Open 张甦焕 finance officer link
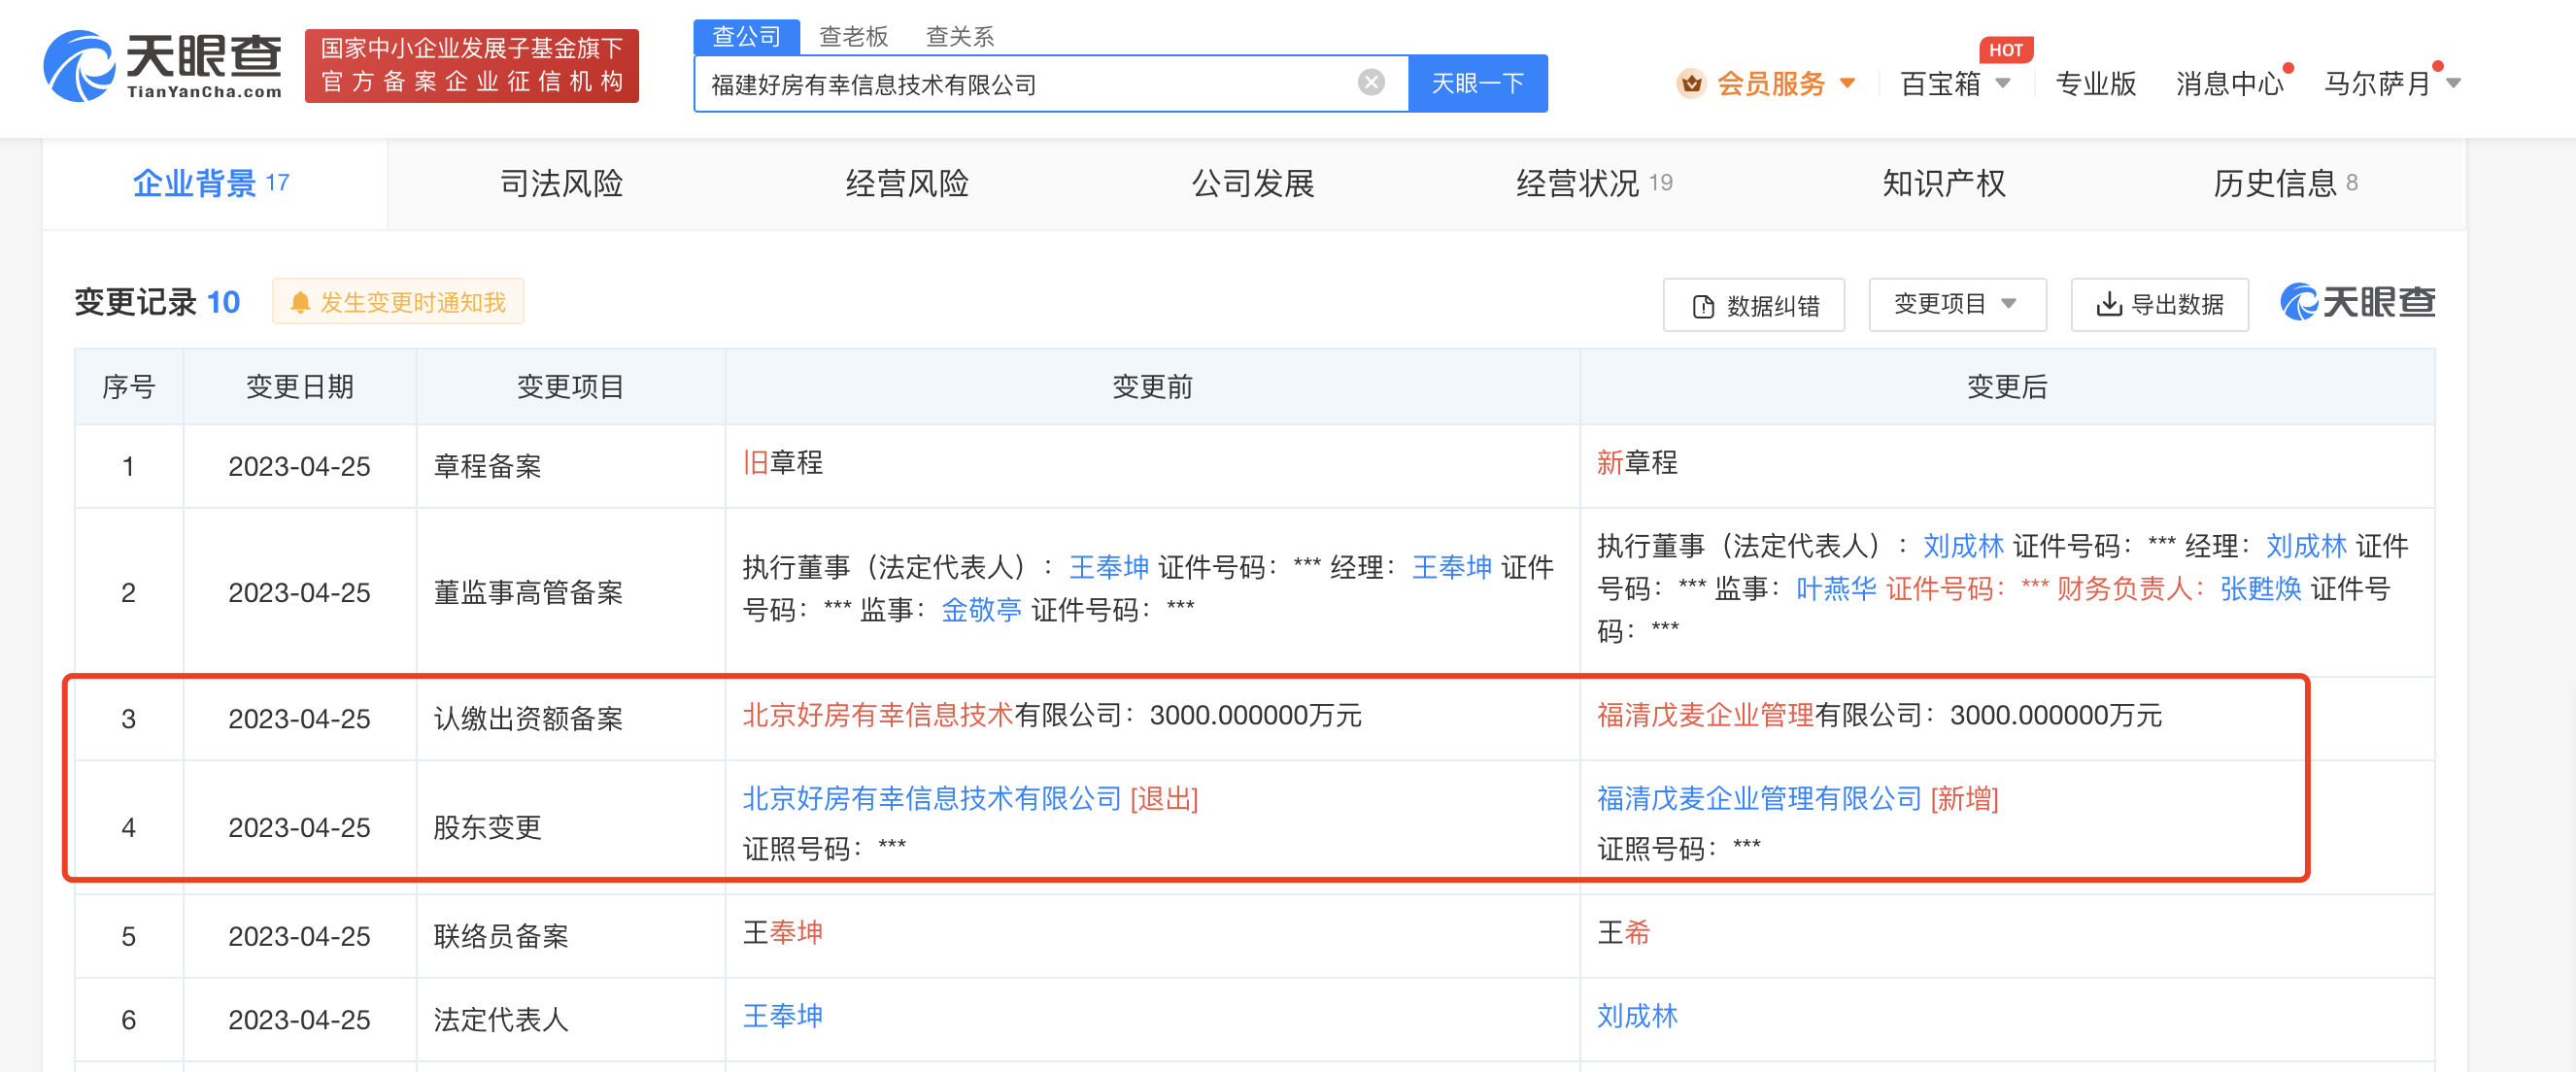 pyautogui.click(x=2260, y=589)
